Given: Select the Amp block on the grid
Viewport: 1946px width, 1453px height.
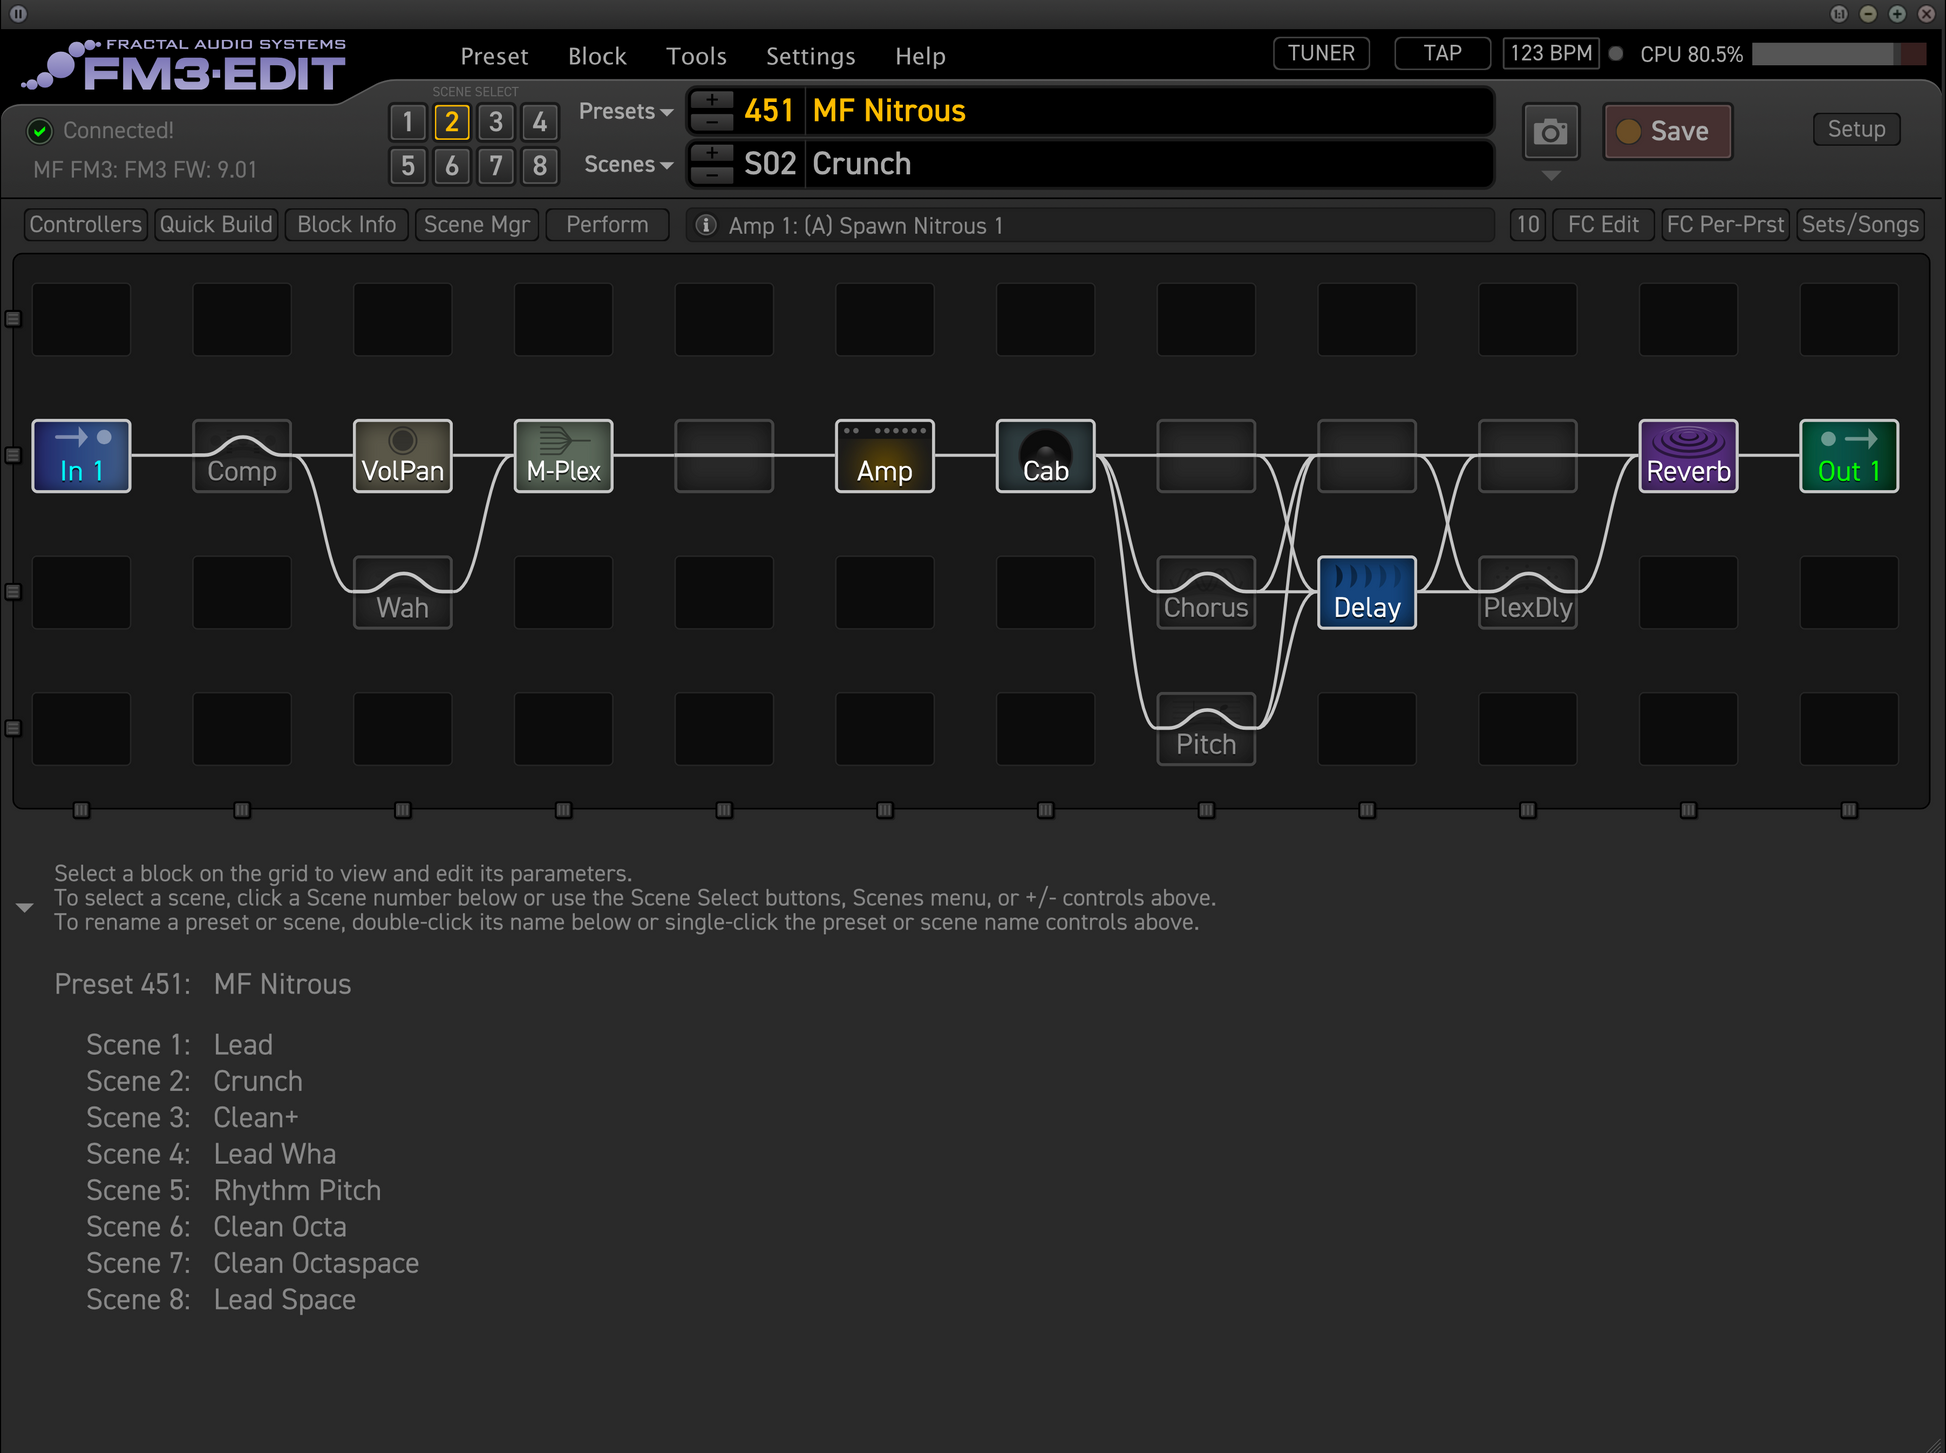Looking at the screenshot, I should coord(884,456).
